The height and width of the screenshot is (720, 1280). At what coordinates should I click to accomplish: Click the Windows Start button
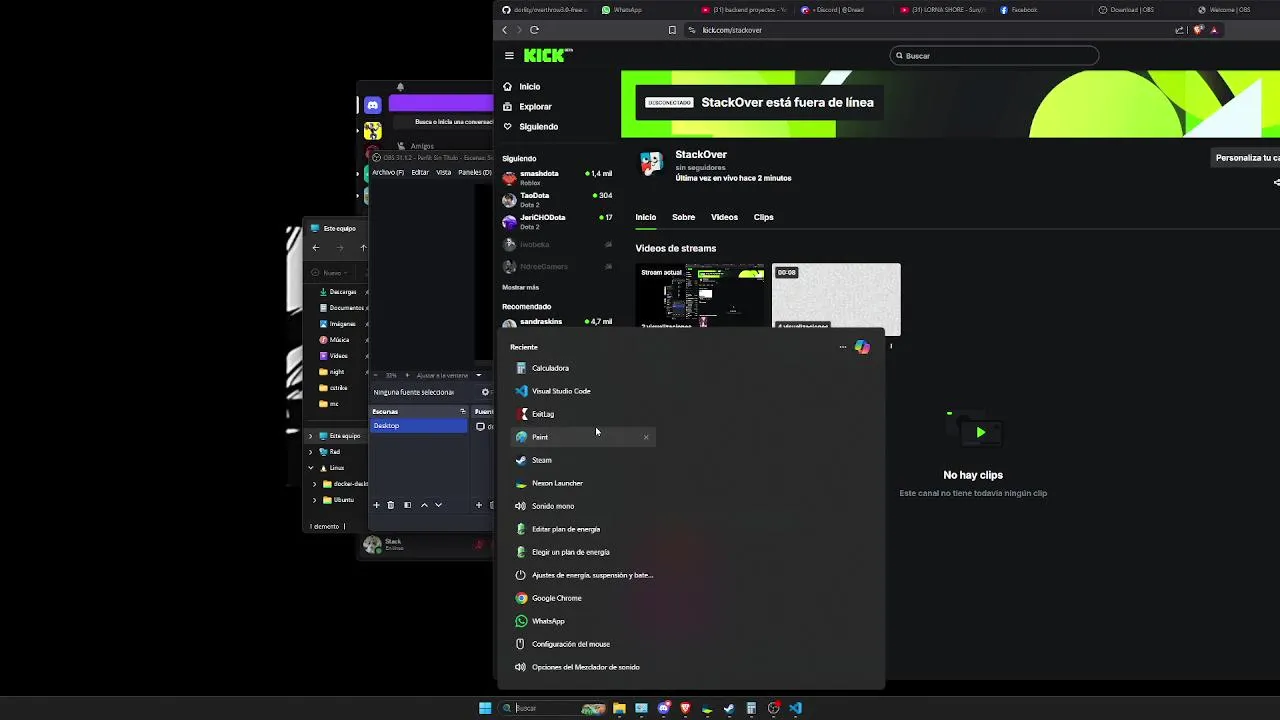485,708
